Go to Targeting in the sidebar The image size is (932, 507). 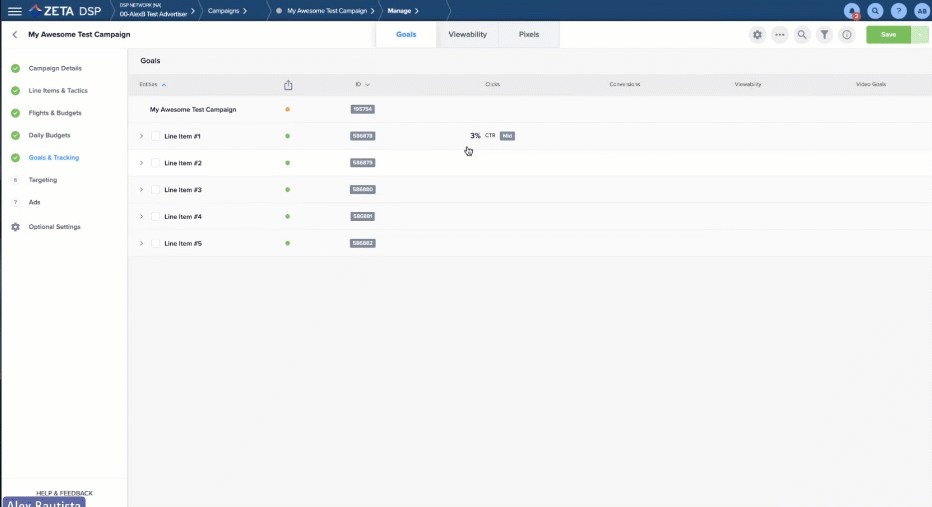click(x=43, y=180)
